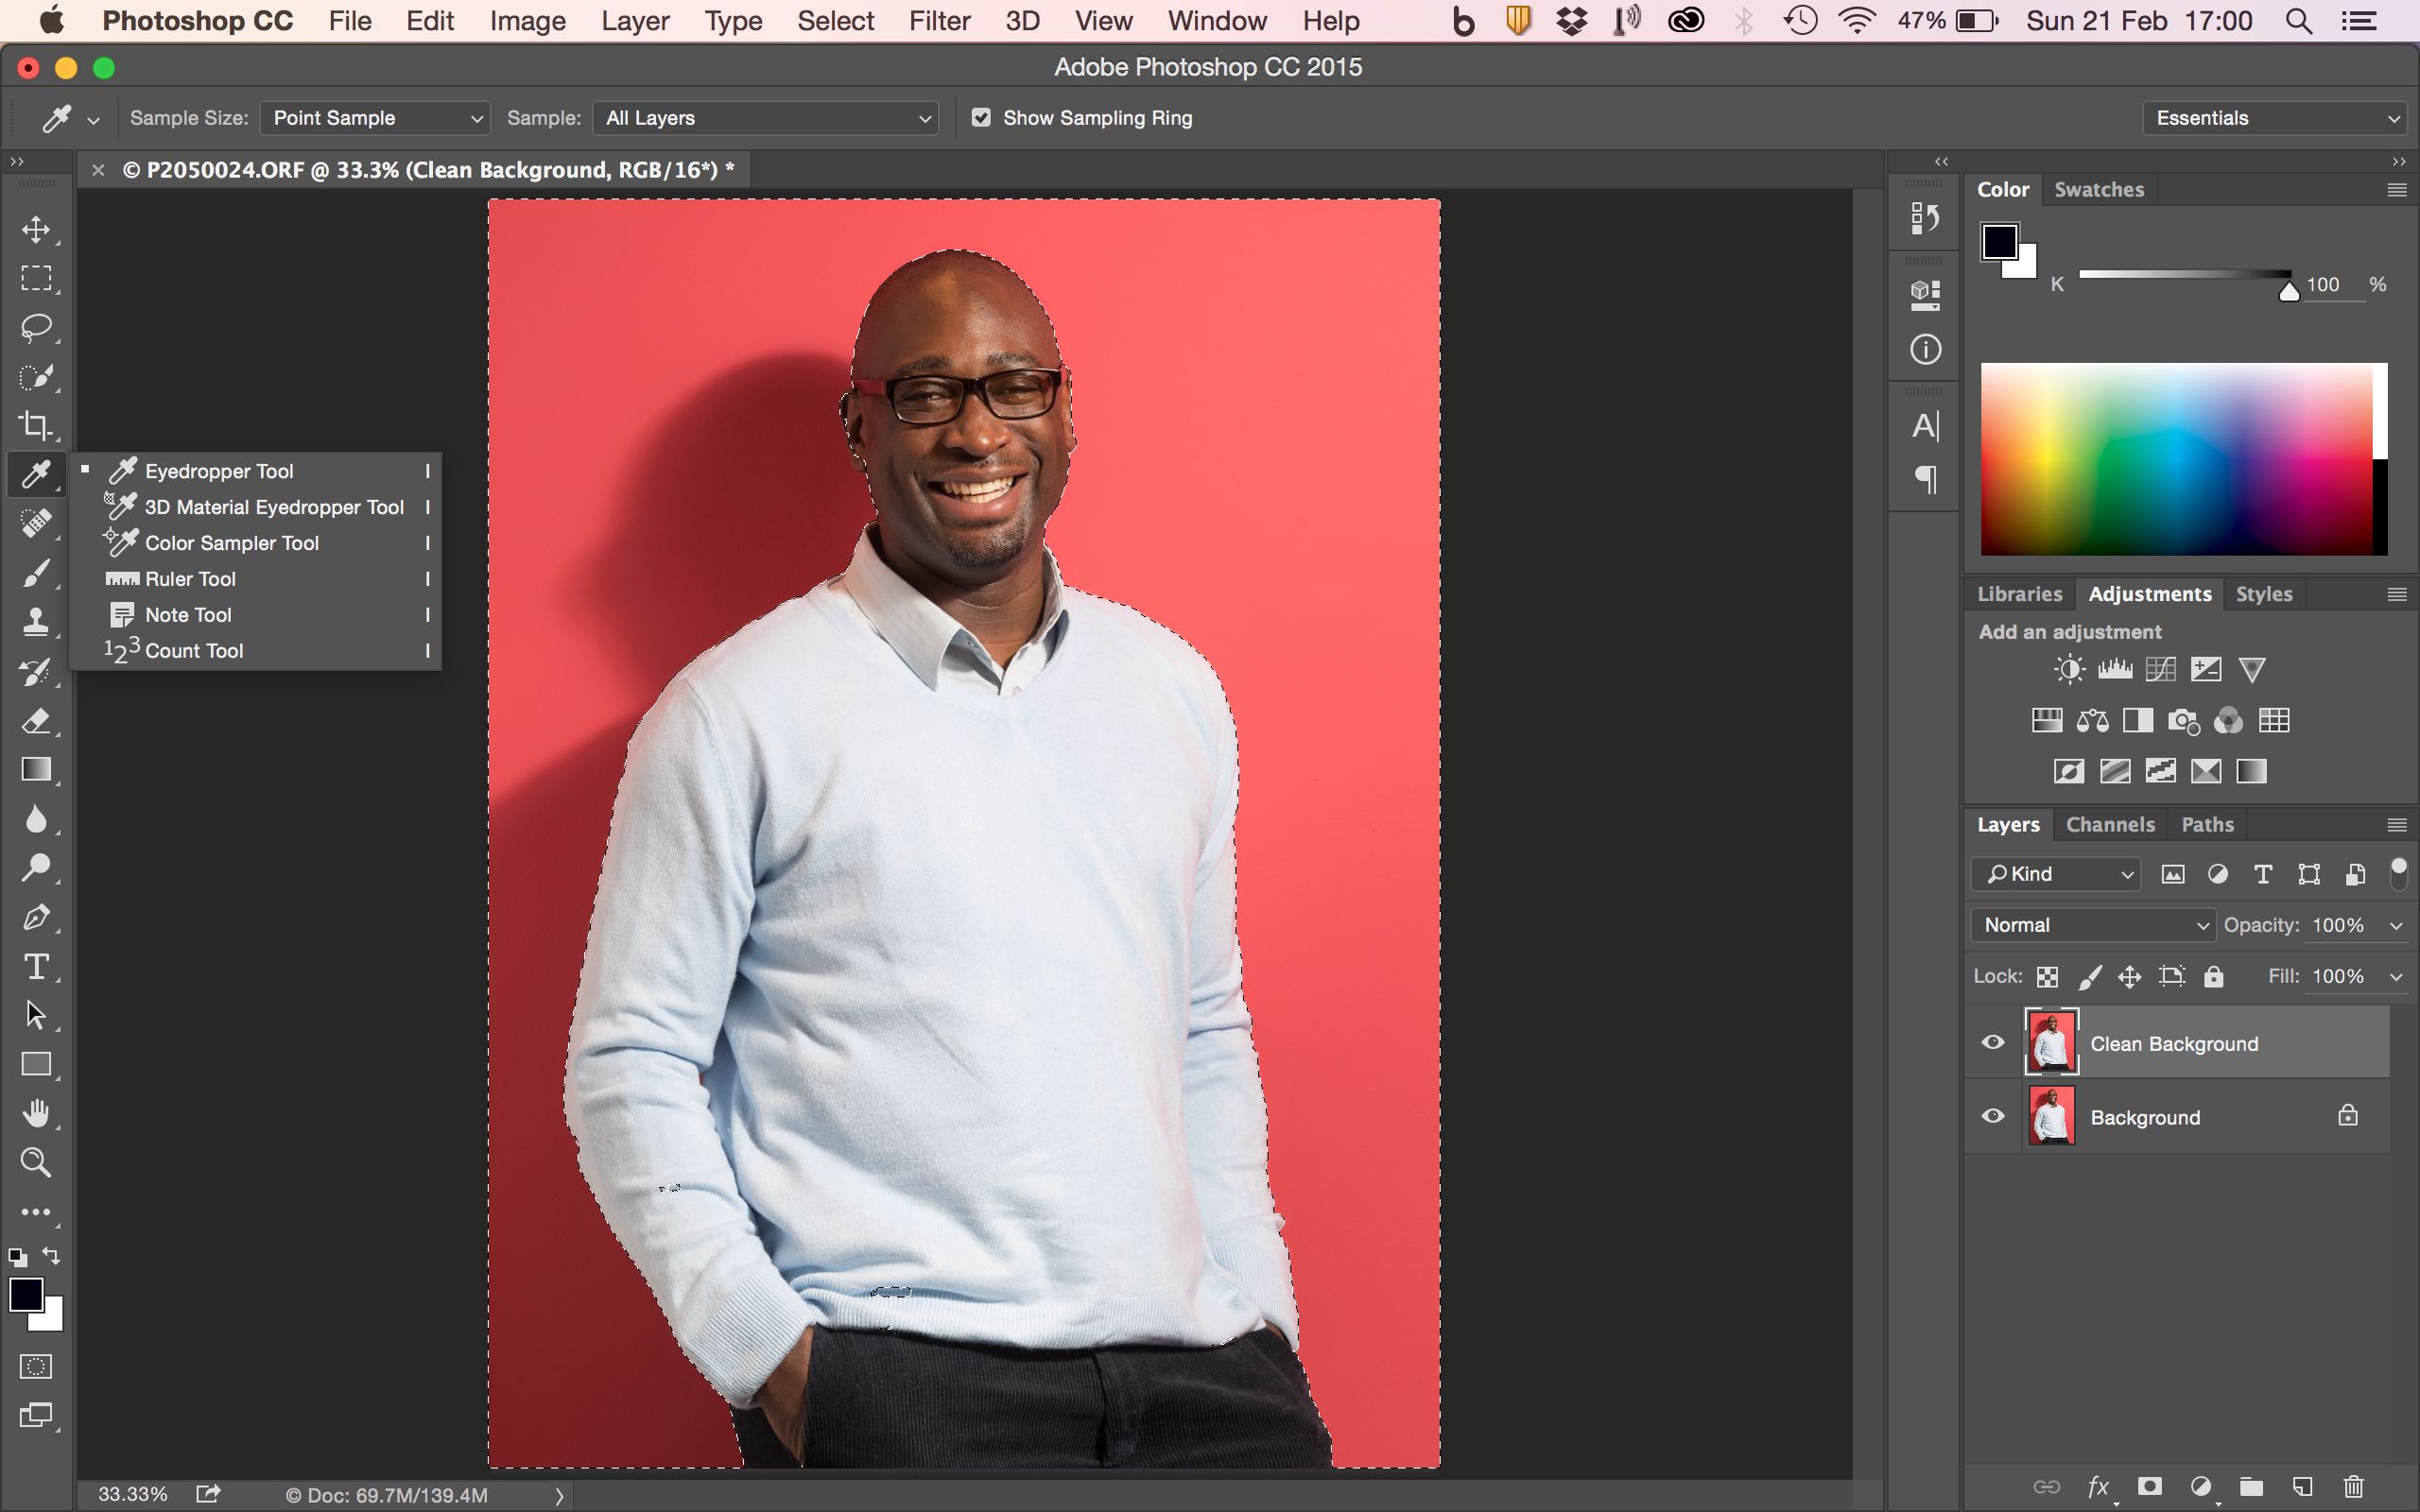
Task: Open the Filter menu
Action: coord(938,21)
